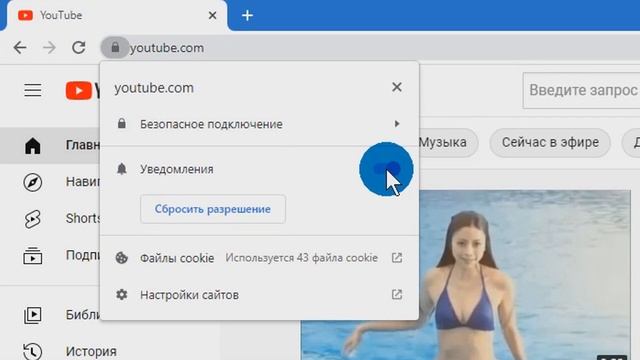Click the youtube.com popup heading text
640x360 pixels.
[154, 88]
